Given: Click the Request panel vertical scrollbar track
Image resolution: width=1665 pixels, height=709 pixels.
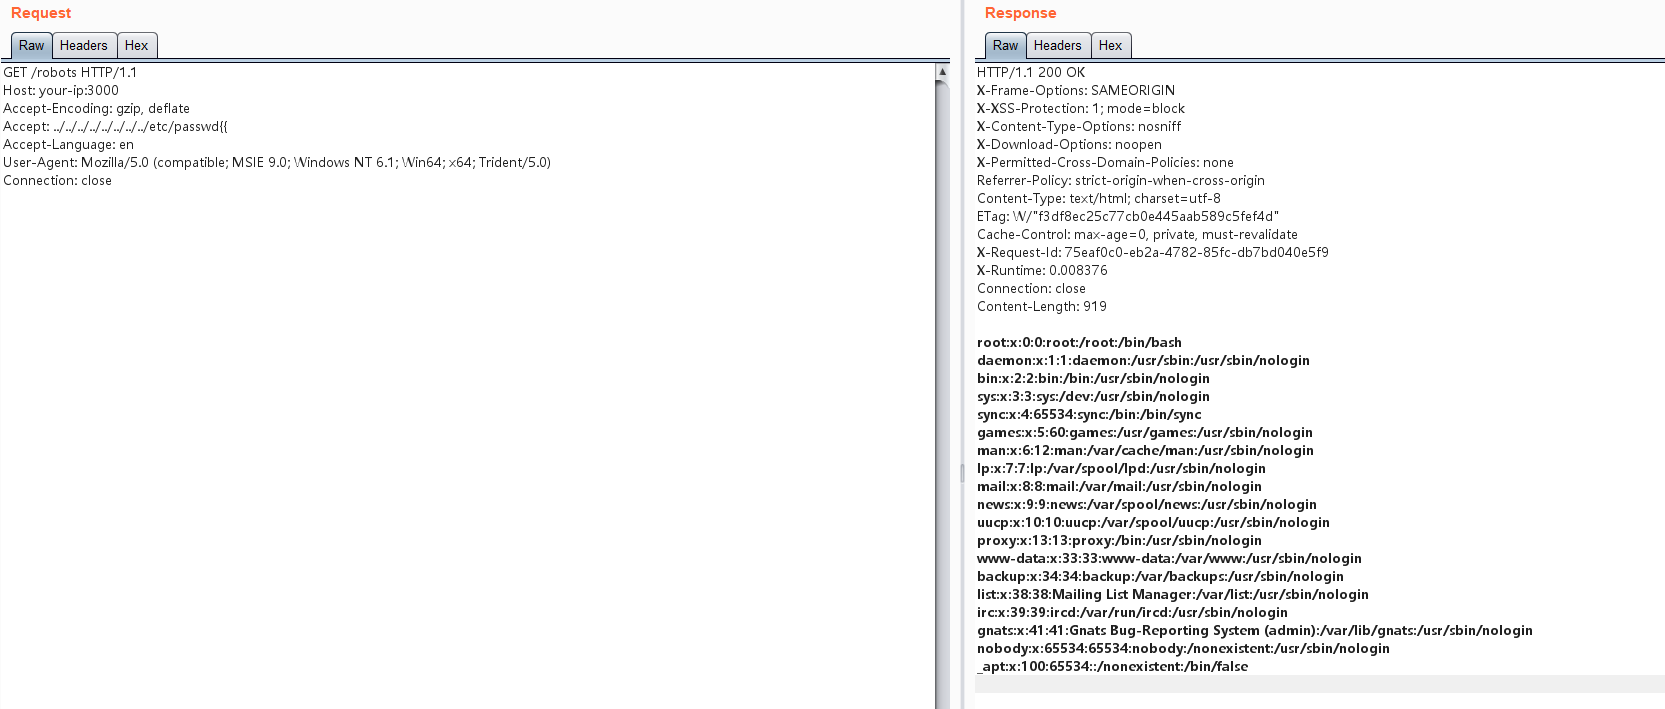Looking at the screenshot, I should point(942,395).
